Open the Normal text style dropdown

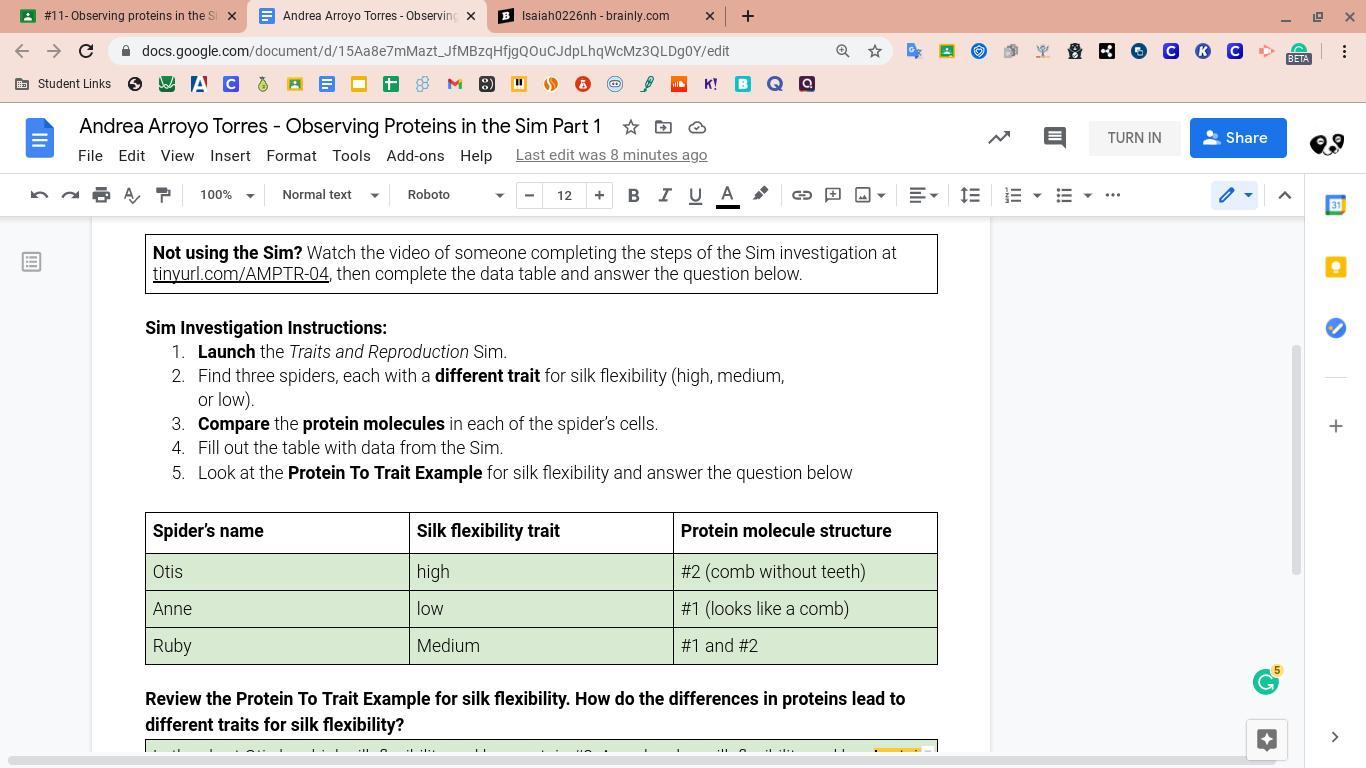click(330, 195)
